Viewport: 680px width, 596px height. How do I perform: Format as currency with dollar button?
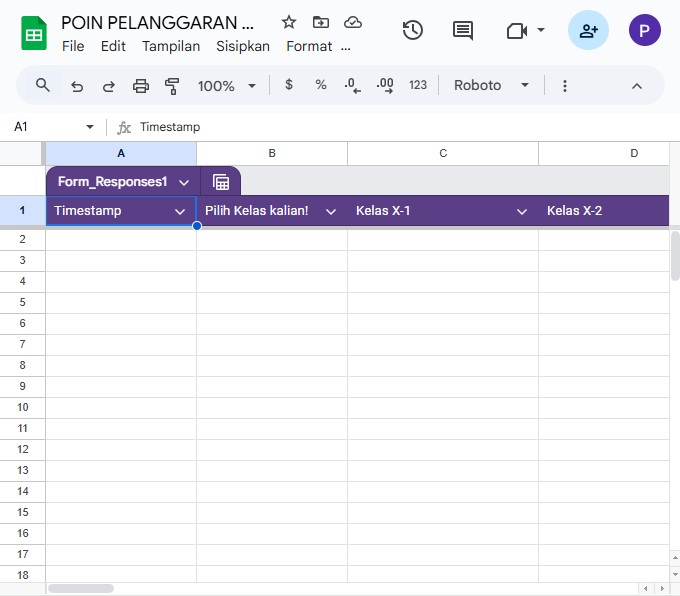tap(289, 85)
